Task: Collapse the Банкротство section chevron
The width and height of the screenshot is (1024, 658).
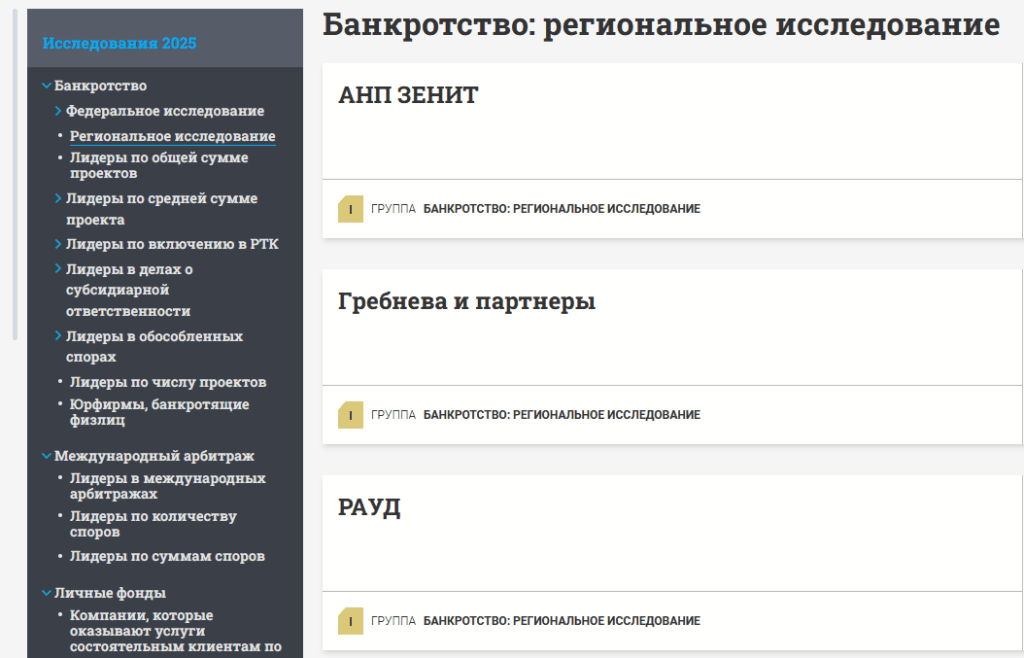Action: pyautogui.click(x=47, y=86)
